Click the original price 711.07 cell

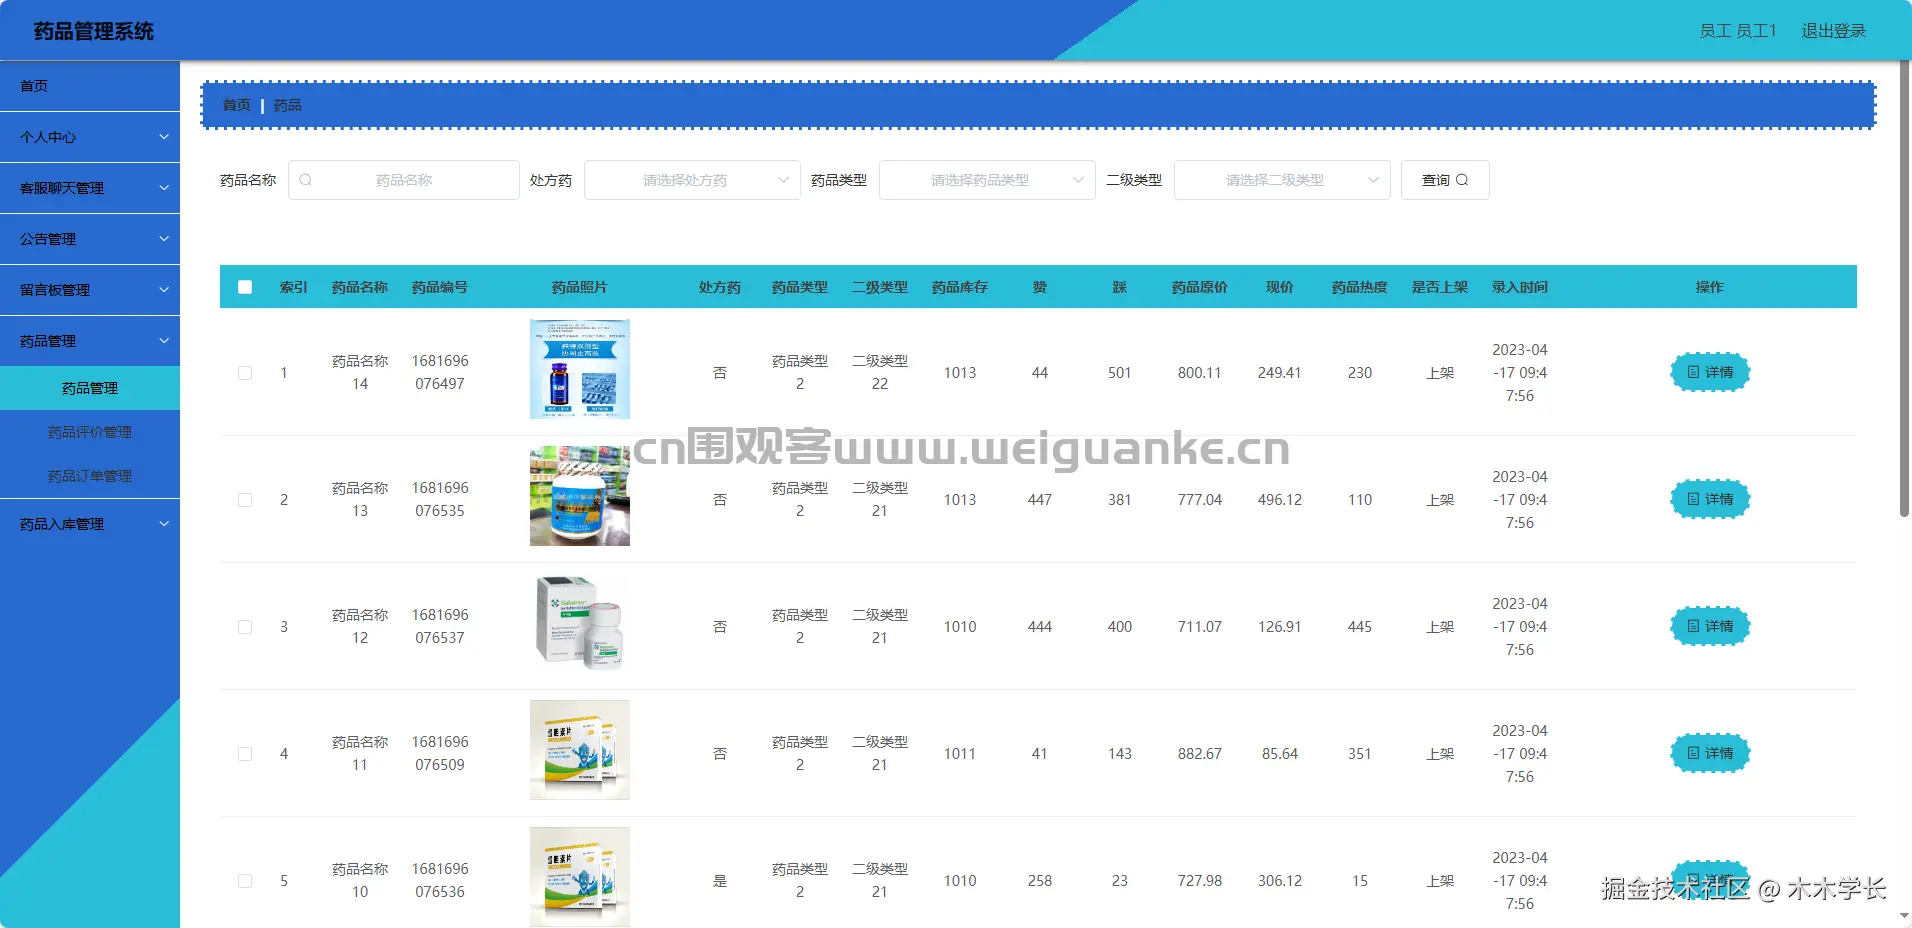tap(1200, 627)
